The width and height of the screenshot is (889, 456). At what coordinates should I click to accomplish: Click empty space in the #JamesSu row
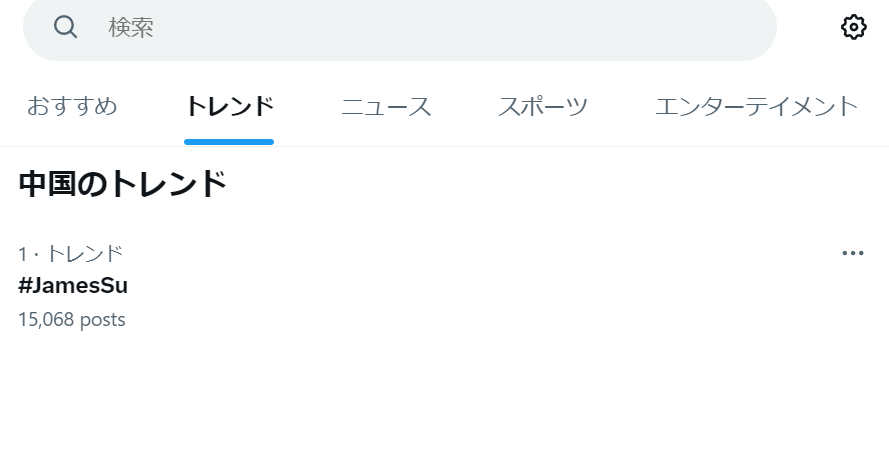tap(482, 286)
